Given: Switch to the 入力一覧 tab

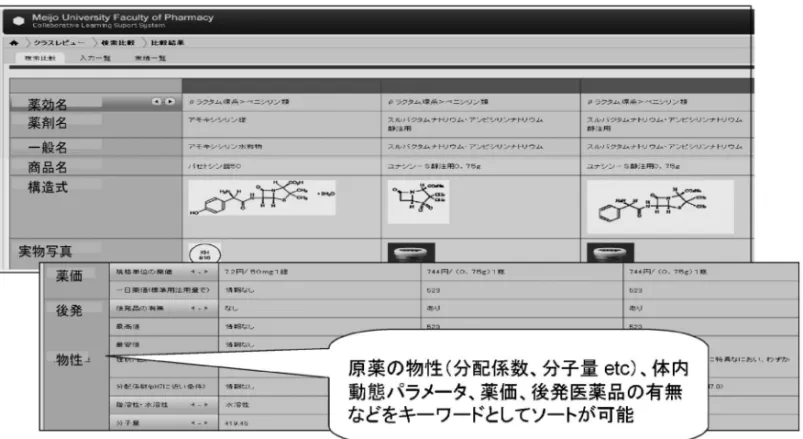Looking at the screenshot, I should (95, 58).
